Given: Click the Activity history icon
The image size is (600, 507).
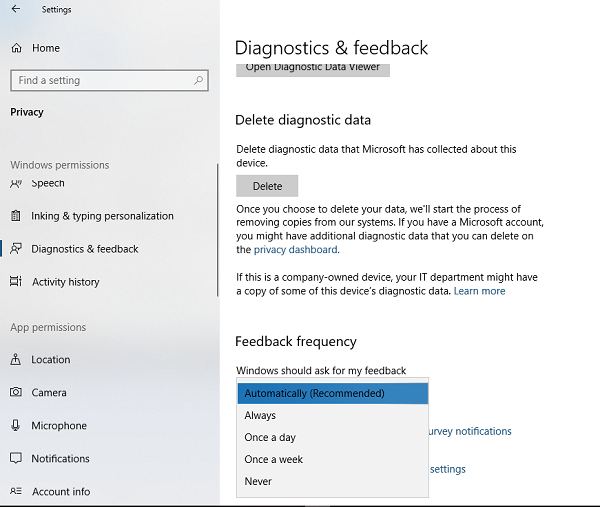Looking at the screenshot, I should pos(16,282).
